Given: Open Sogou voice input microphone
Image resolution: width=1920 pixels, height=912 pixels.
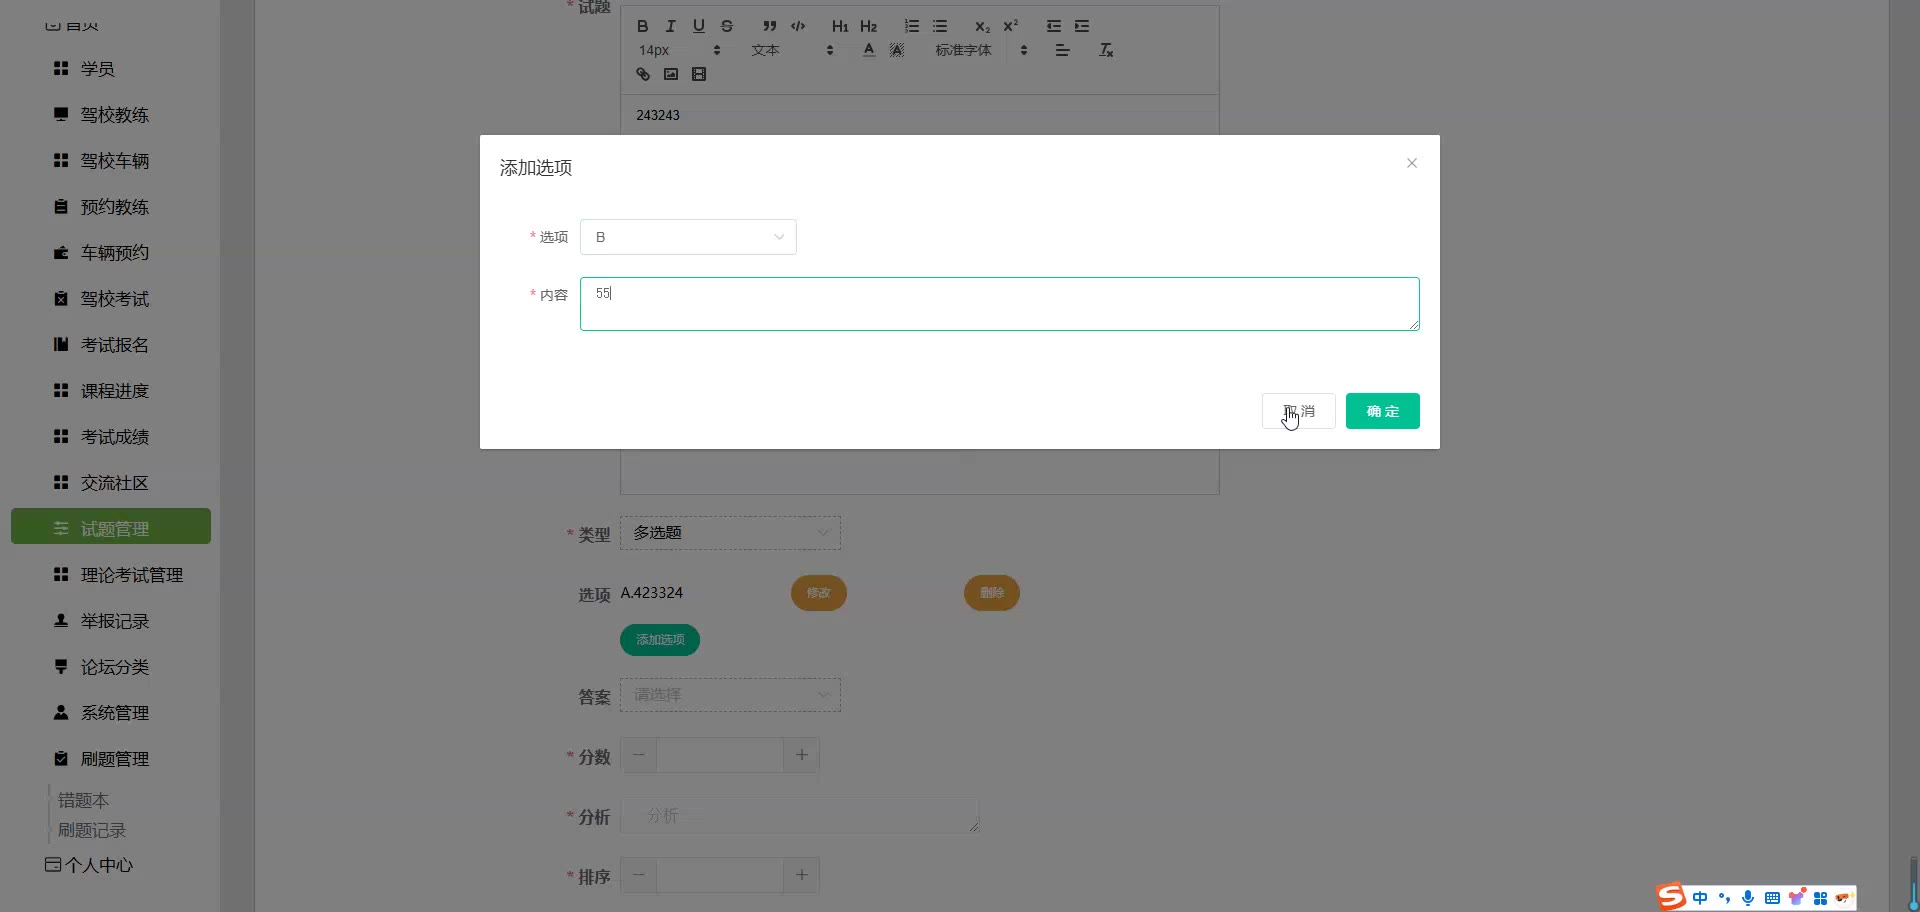Looking at the screenshot, I should point(1747,897).
